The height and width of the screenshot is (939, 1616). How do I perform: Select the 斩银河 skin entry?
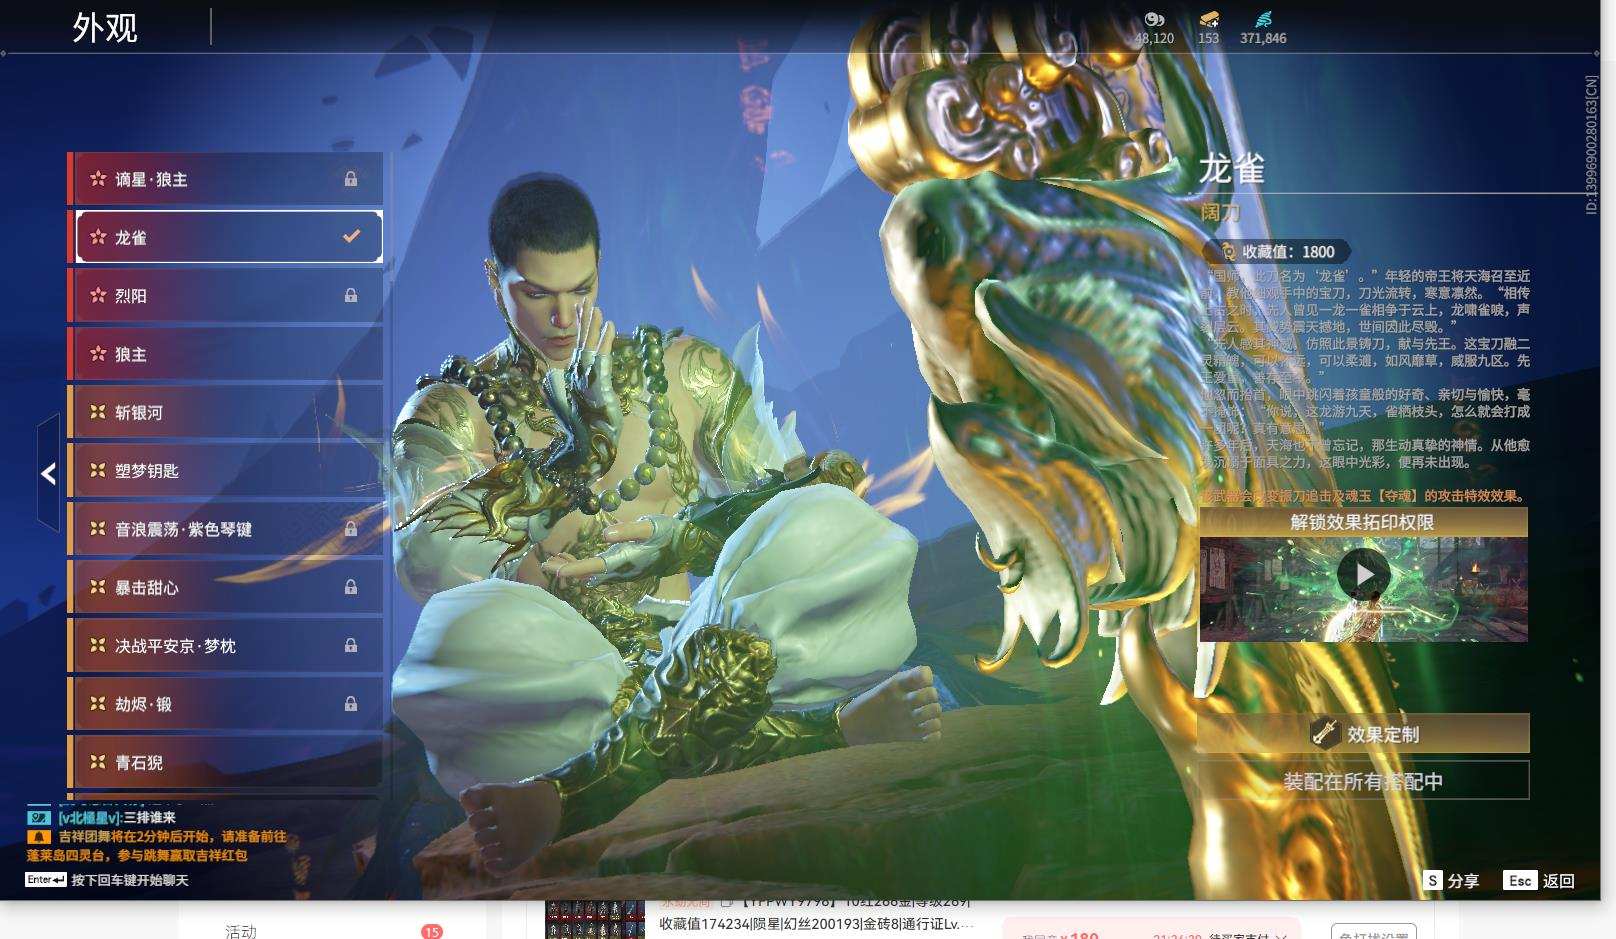pos(226,412)
